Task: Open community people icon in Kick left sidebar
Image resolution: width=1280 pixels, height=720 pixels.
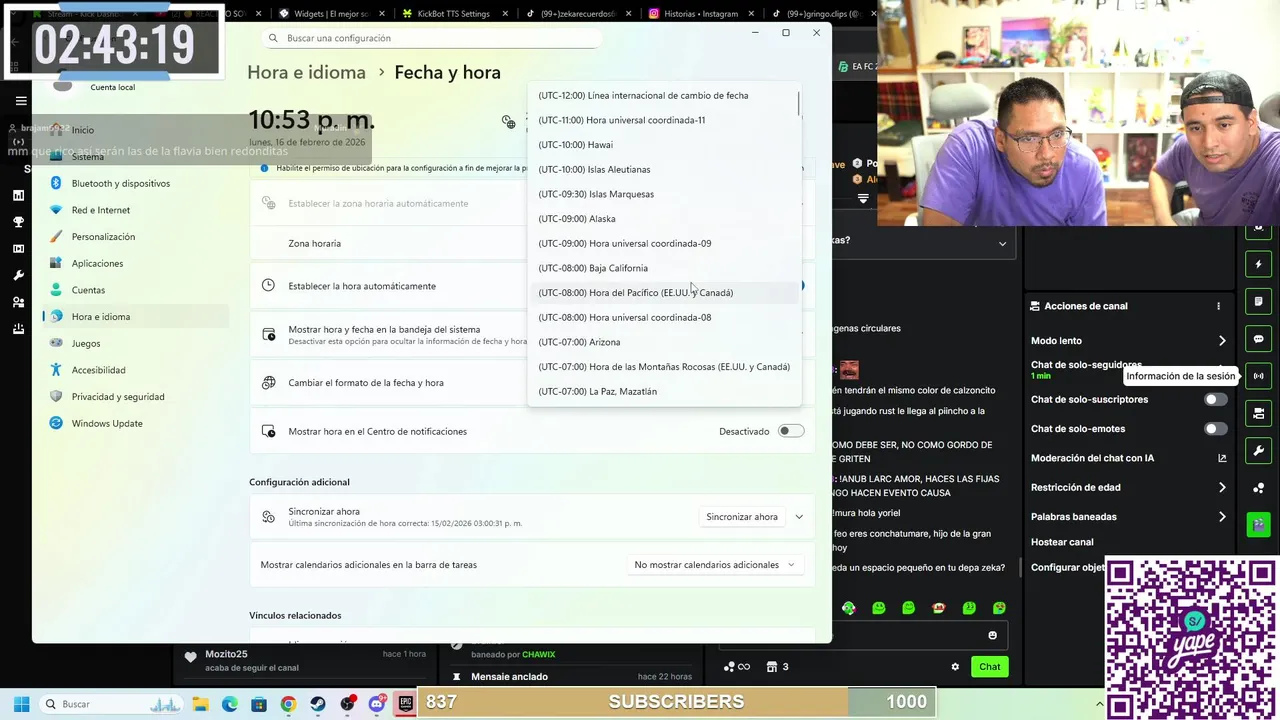Action: [x=18, y=302]
